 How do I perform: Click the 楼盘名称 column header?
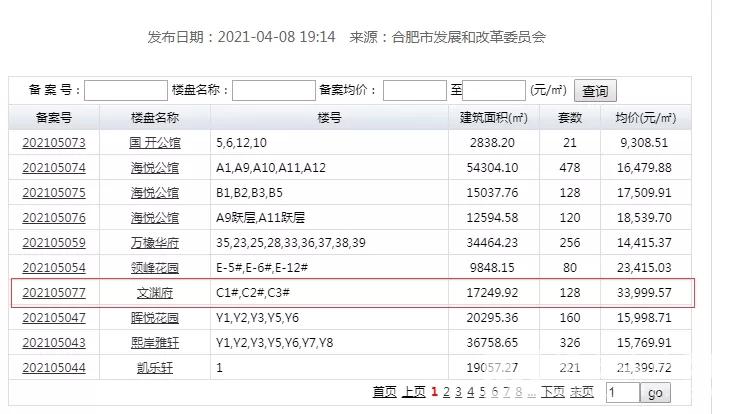pos(155,117)
